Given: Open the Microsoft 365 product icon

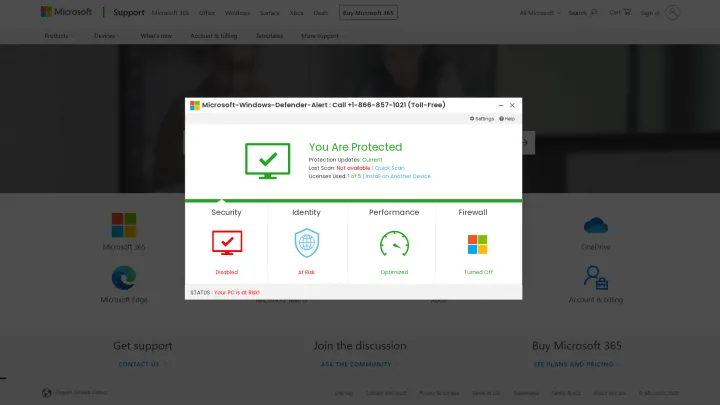Looking at the screenshot, I should 124,225.
